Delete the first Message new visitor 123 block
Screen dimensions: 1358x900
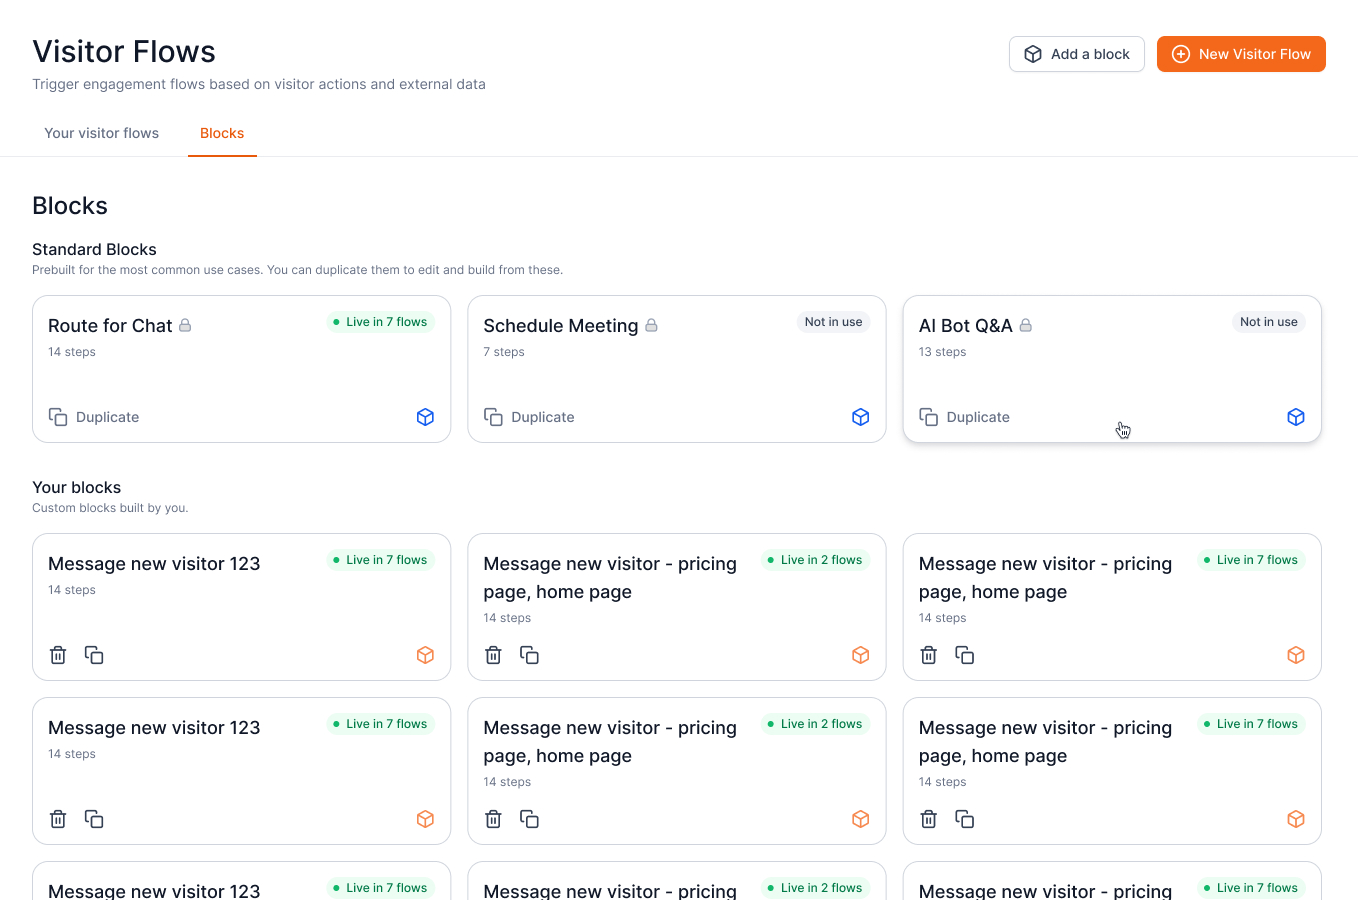[x=58, y=655]
